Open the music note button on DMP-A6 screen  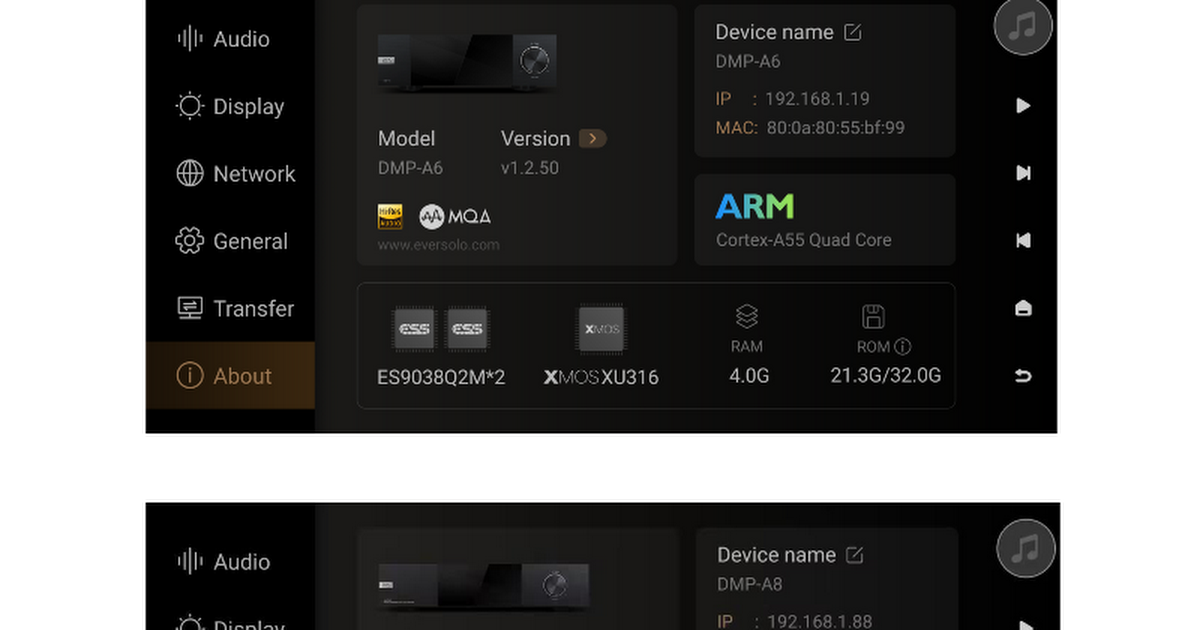1023,26
